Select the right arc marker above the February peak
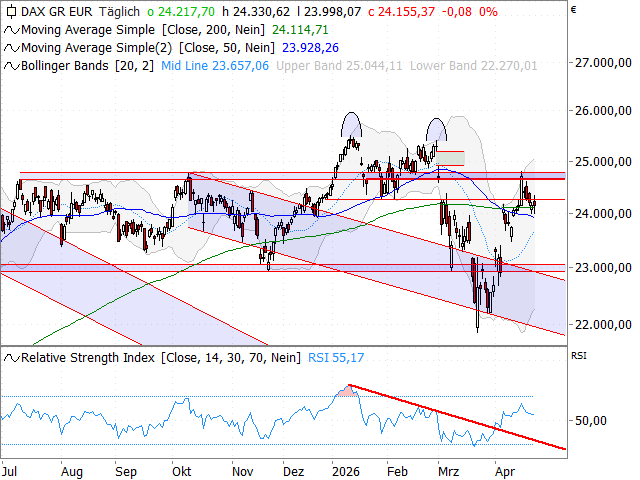The width and height of the screenshot is (640, 480). (x=436, y=128)
